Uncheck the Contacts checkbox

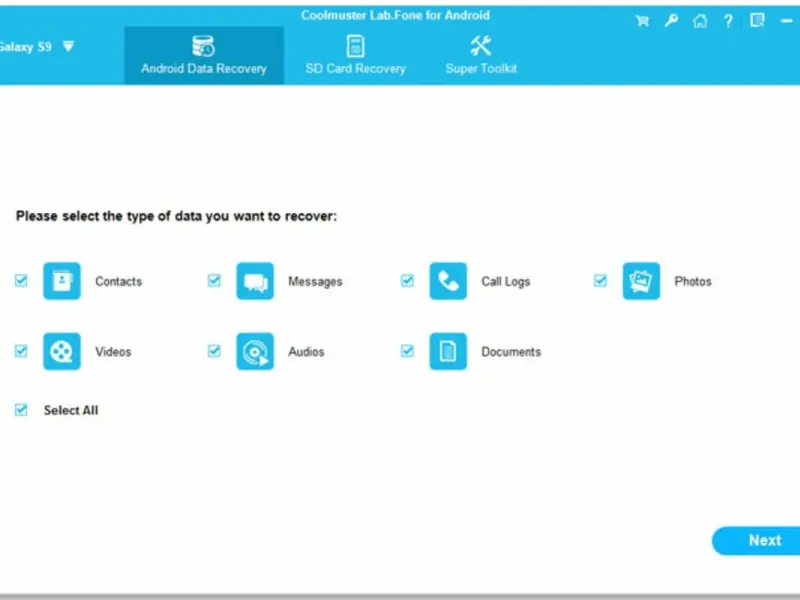tap(21, 281)
